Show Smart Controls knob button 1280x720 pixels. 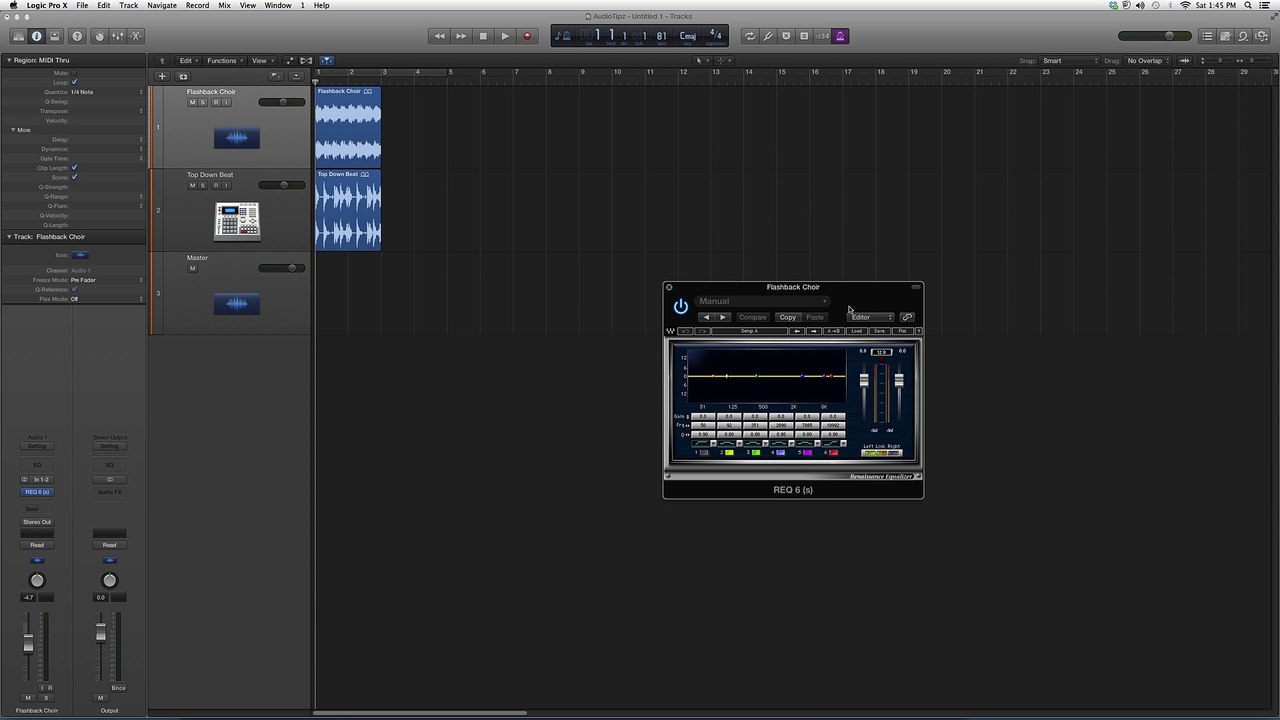pyautogui.click(x=99, y=36)
